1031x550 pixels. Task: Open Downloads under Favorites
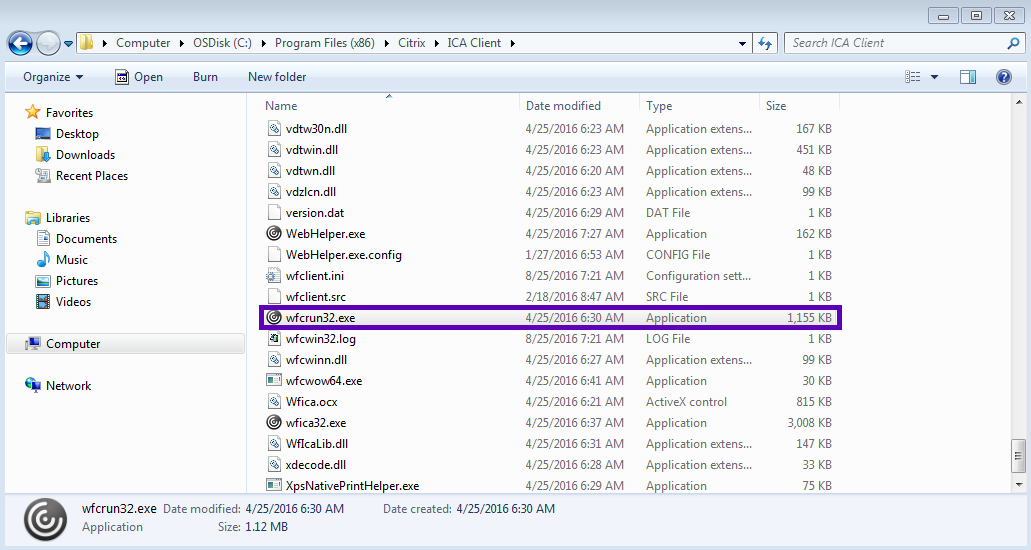click(75, 155)
